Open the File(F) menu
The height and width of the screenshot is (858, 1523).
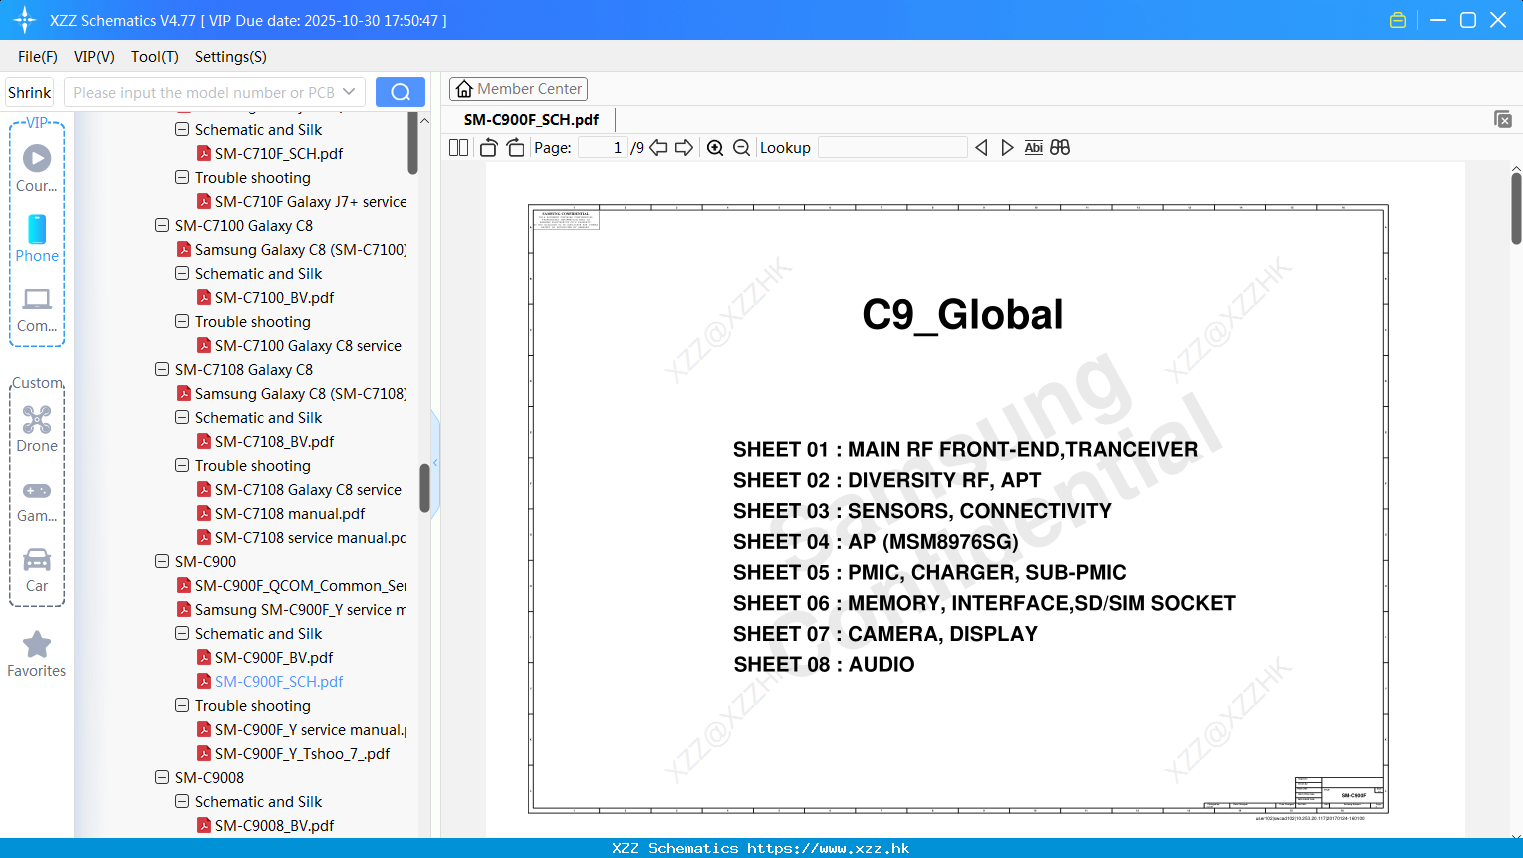[38, 57]
